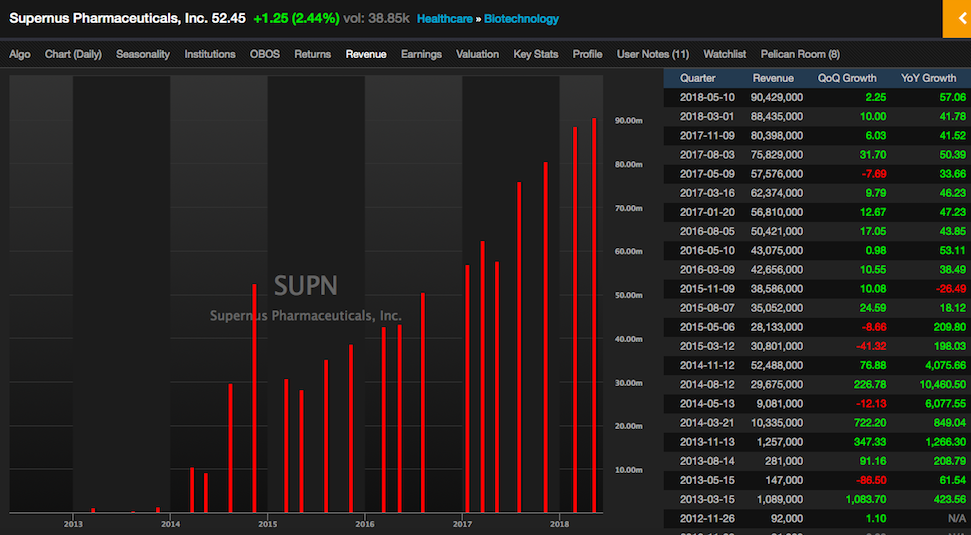The width and height of the screenshot is (971, 535).
Task: Click the 90.00m y-axis label
Action: click(x=629, y=121)
